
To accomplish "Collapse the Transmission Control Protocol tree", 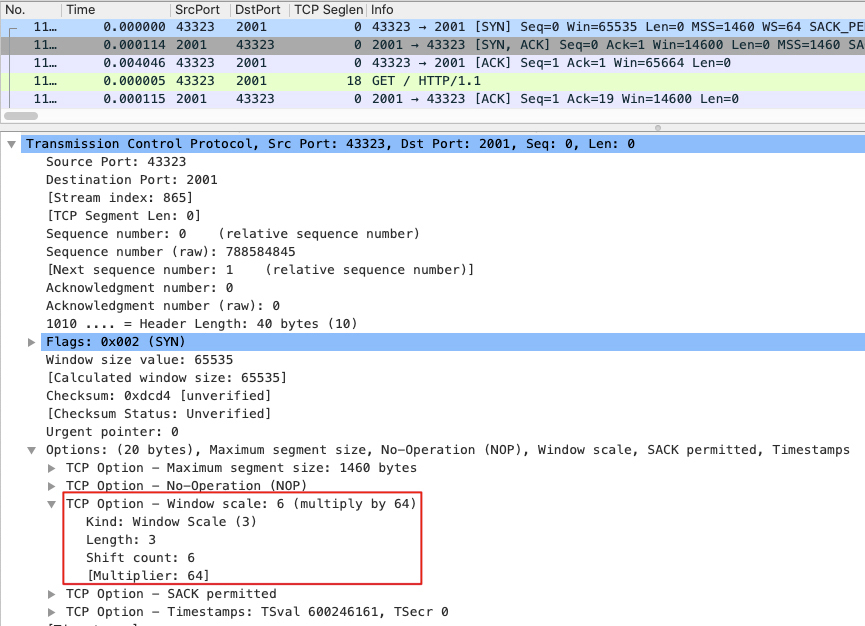I will coord(11,145).
